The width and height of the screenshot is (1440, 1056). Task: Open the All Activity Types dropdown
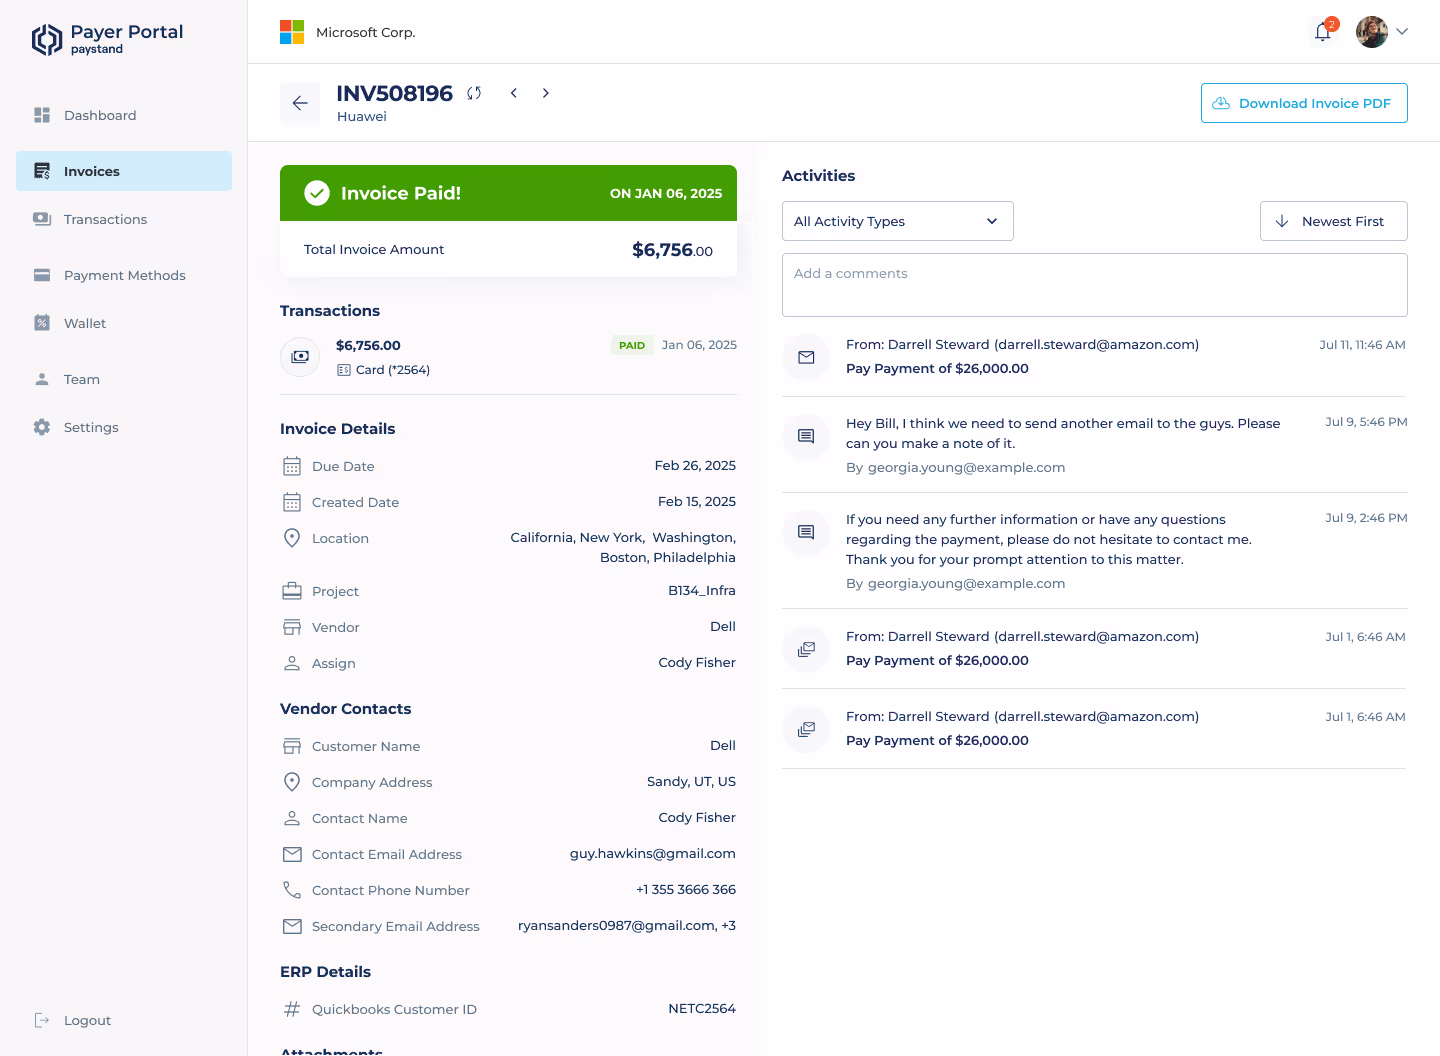(898, 221)
